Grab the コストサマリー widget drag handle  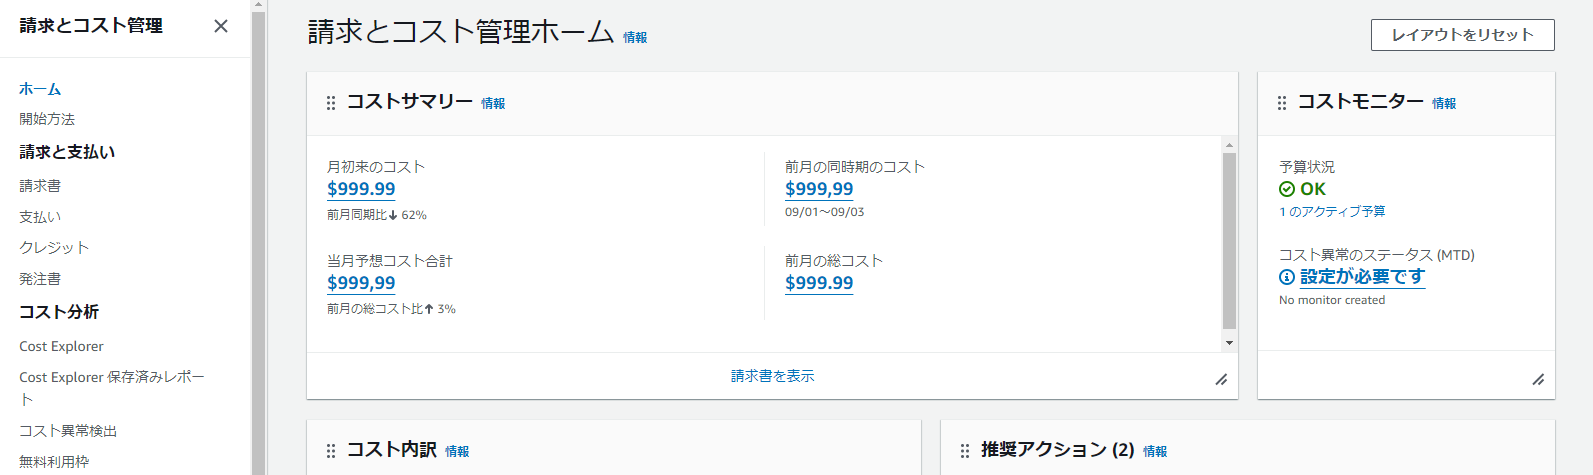(x=331, y=103)
